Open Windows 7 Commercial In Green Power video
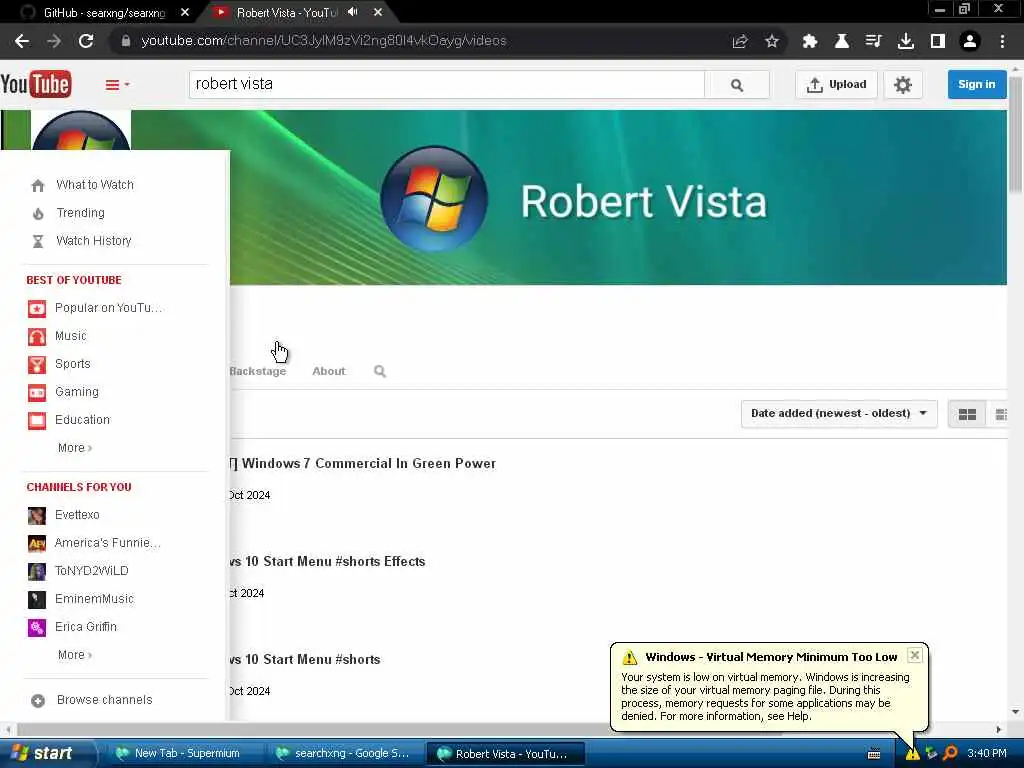Viewport: 1024px width, 768px height. [x=363, y=463]
